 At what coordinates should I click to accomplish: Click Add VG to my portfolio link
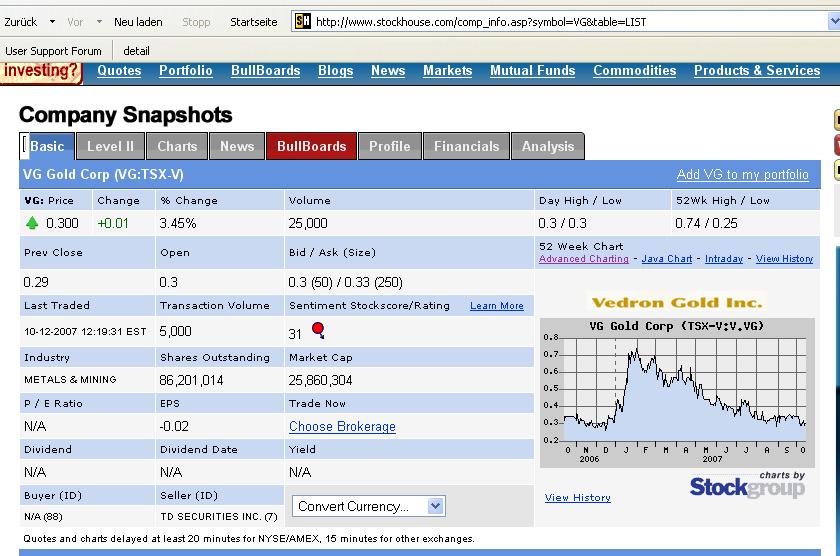(x=742, y=175)
